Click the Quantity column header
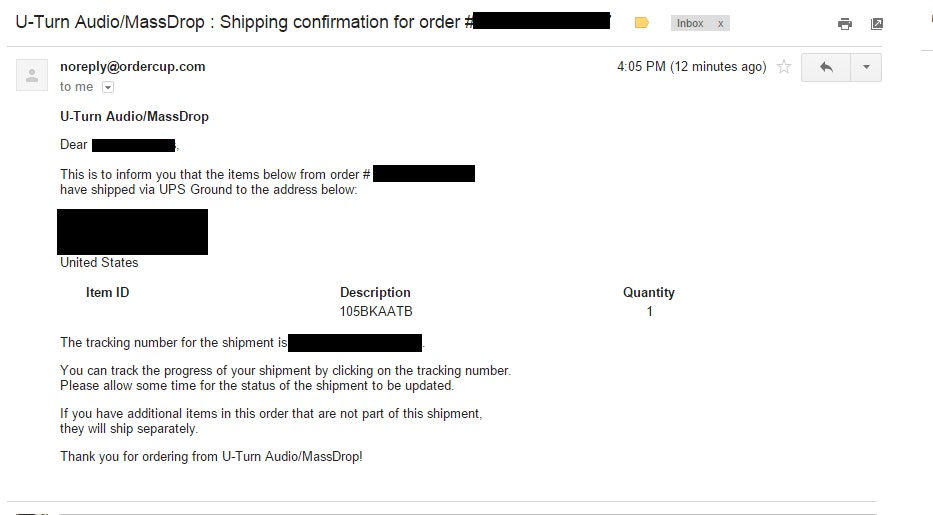This screenshot has height=515, width=933. pos(649,293)
